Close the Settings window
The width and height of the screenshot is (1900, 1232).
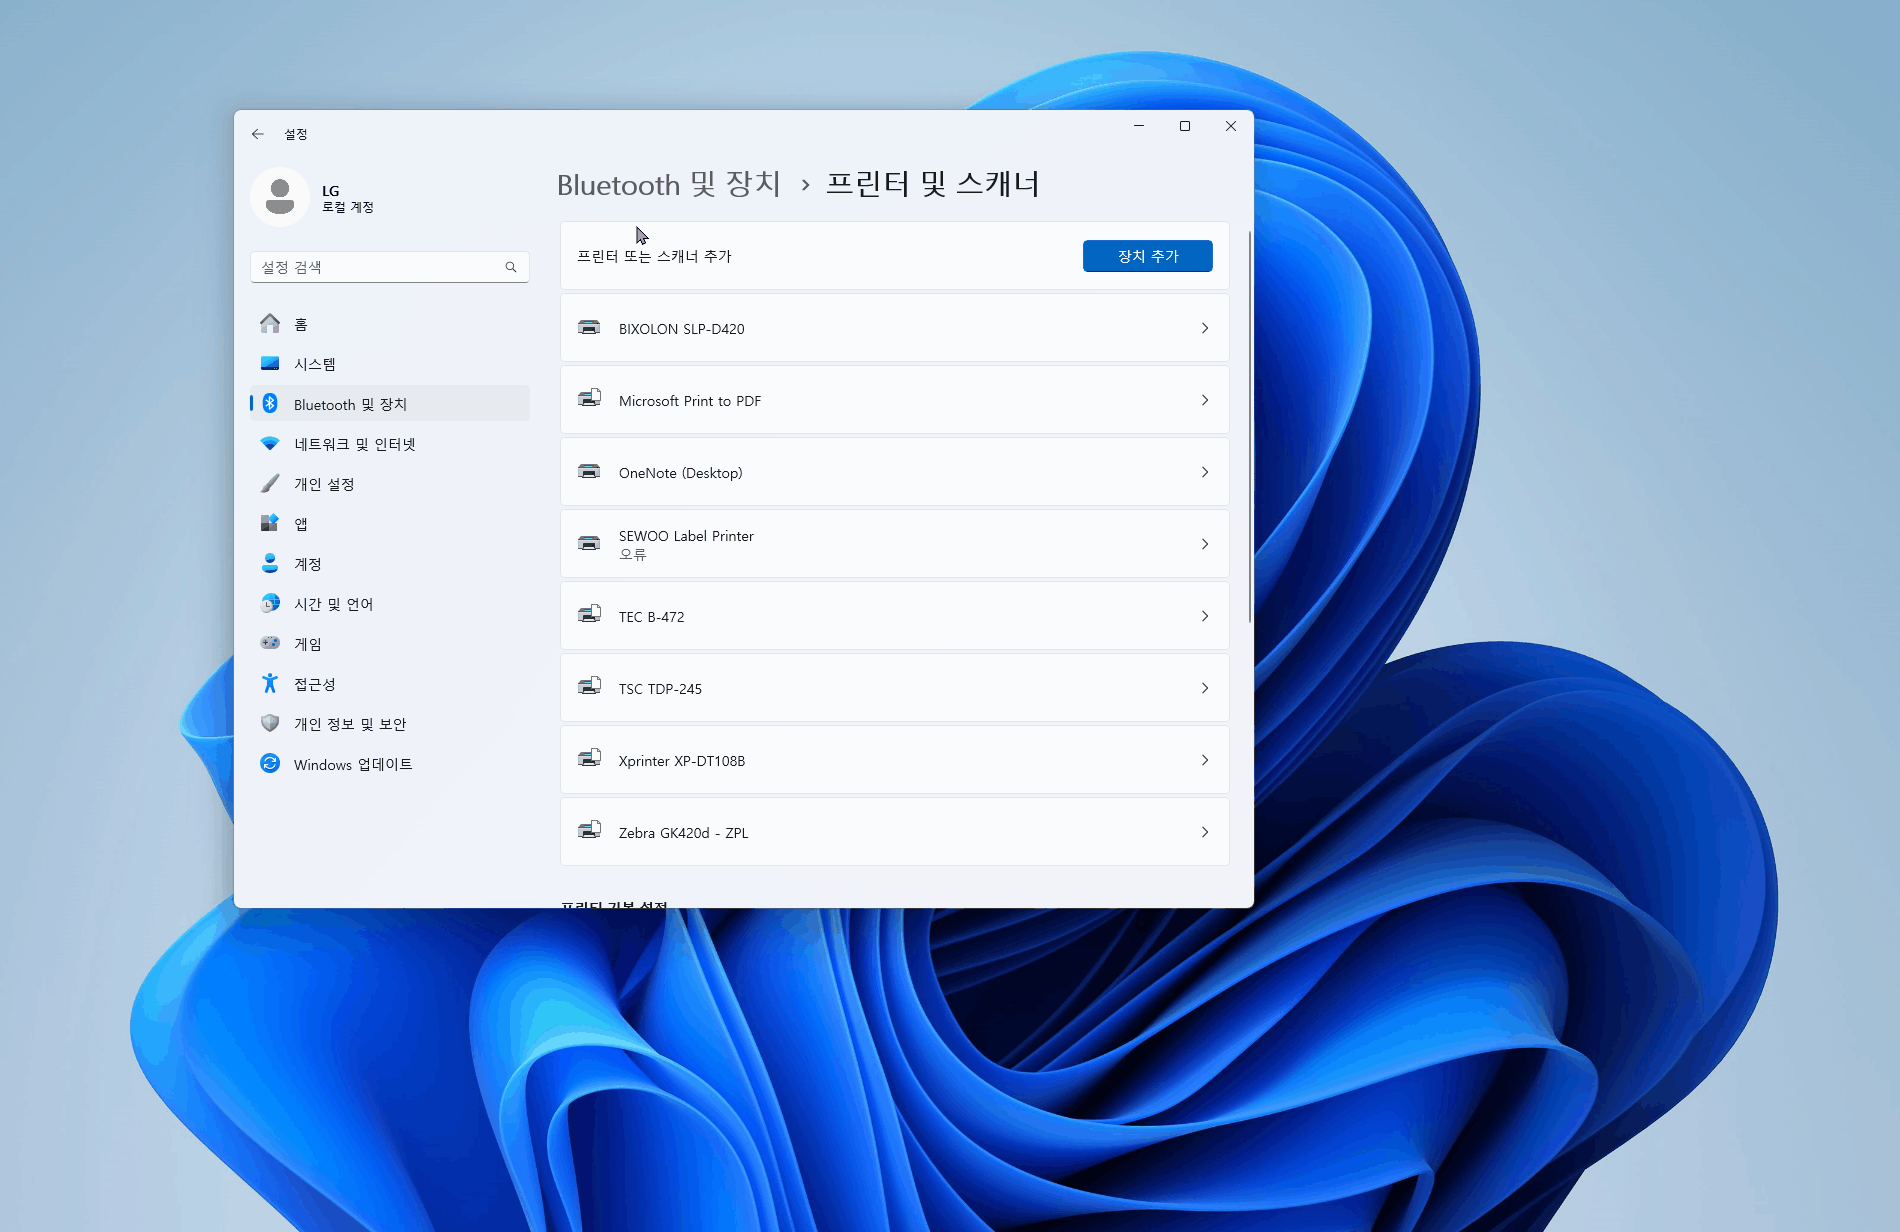pyautogui.click(x=1231, y=126)
